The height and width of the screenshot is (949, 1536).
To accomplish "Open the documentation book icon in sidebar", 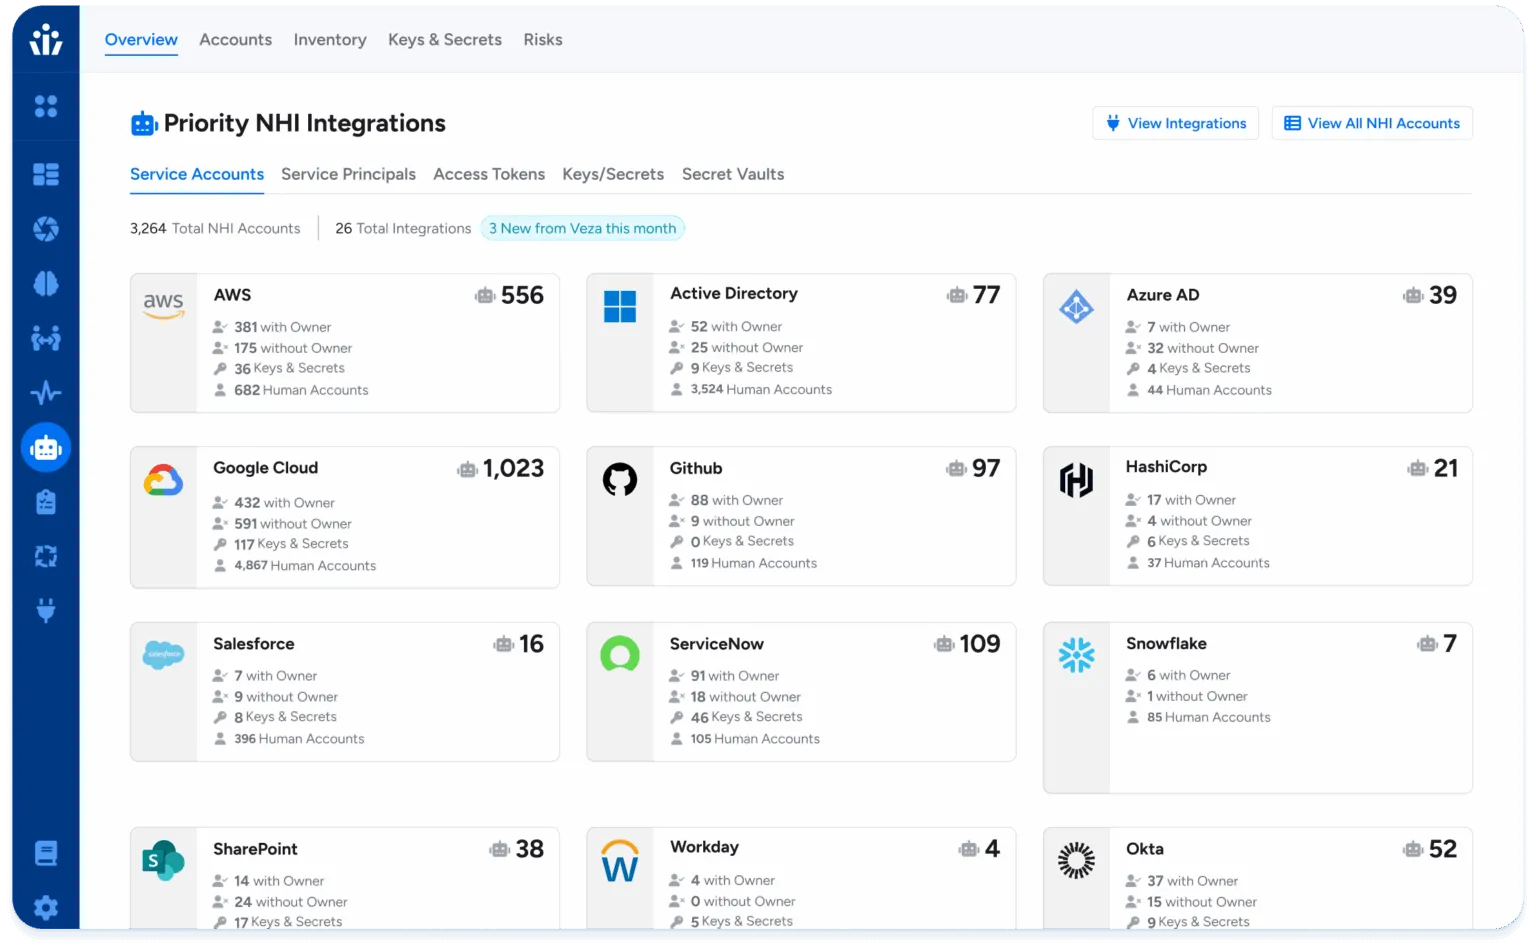I will (x=46, y=853).
